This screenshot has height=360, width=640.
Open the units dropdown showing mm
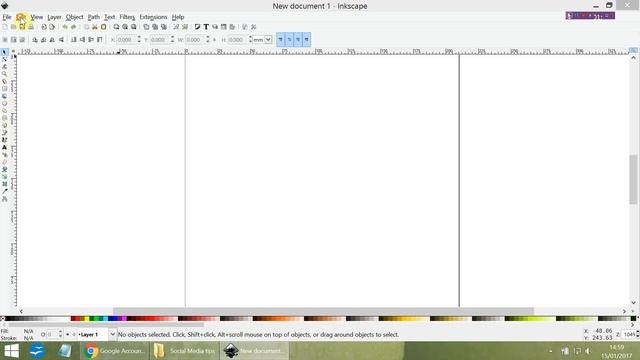click(262, 40)
